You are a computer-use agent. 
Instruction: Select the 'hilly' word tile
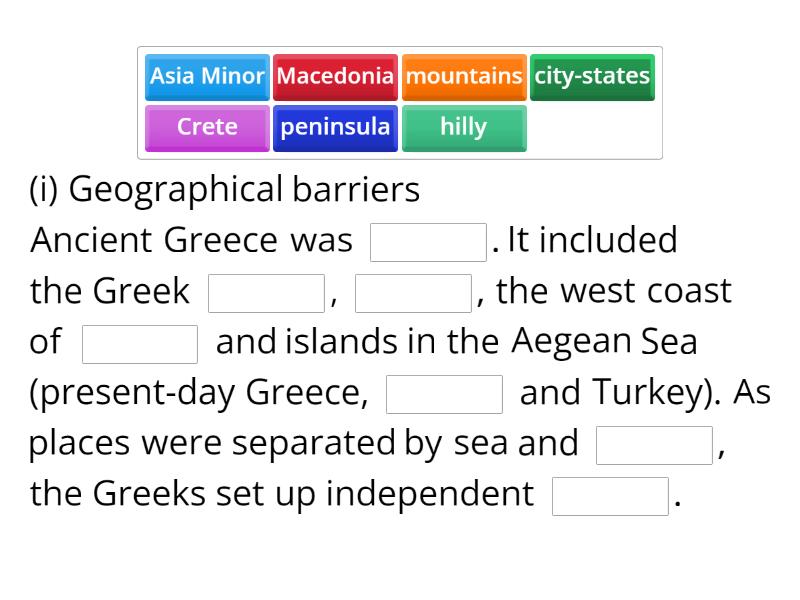tap(463, 127)
